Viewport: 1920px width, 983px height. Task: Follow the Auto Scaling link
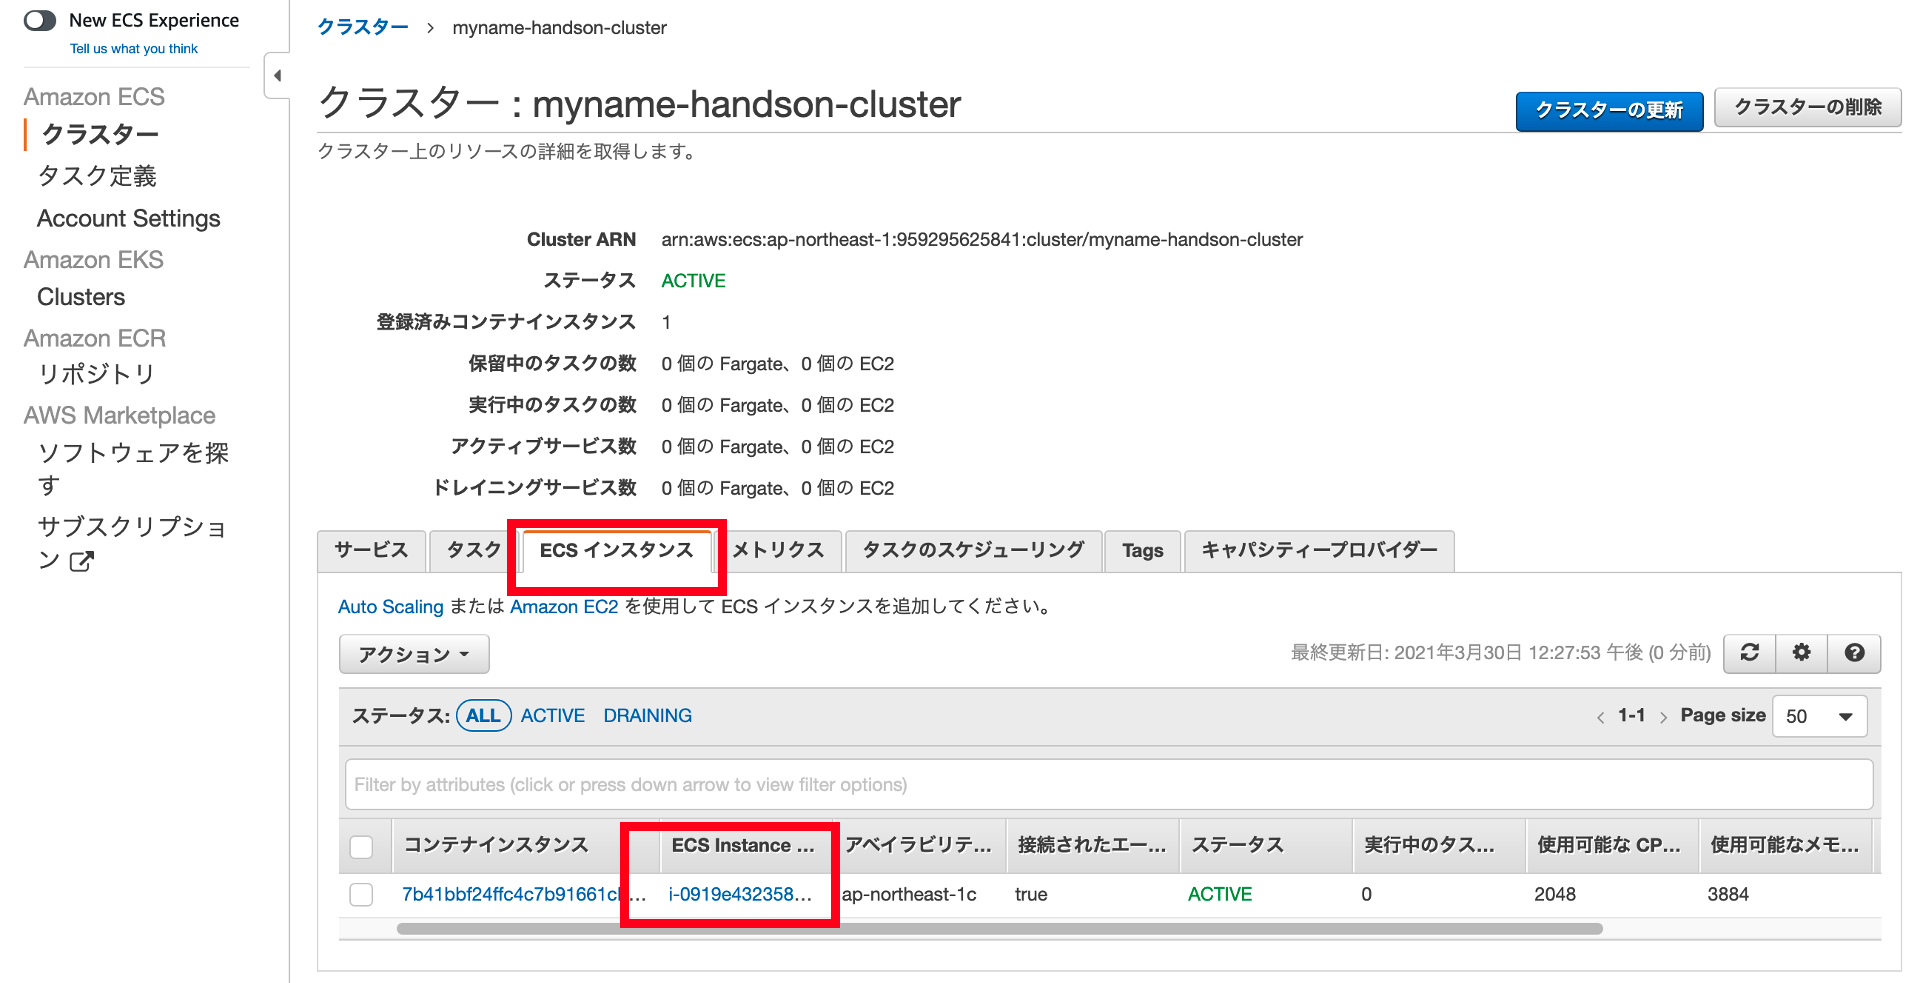pyautogui.click(x=390, y=607)
